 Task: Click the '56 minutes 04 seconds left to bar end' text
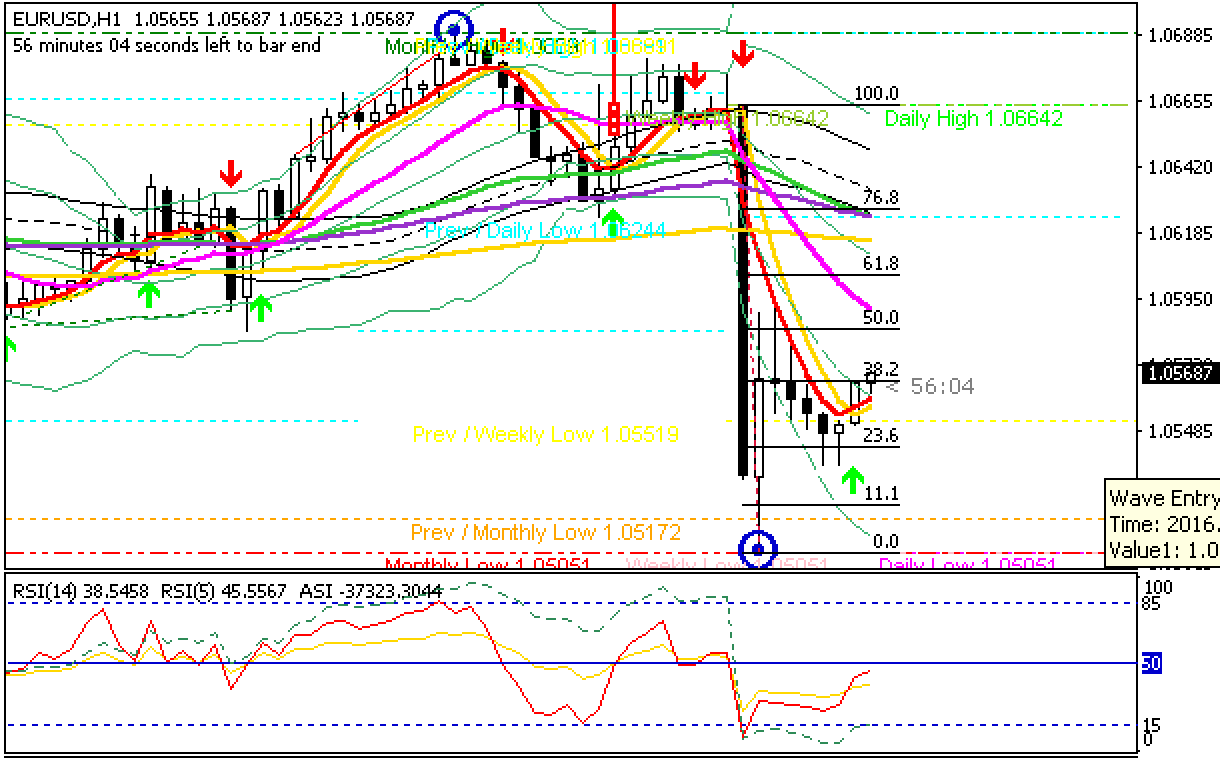coord(168,45)
